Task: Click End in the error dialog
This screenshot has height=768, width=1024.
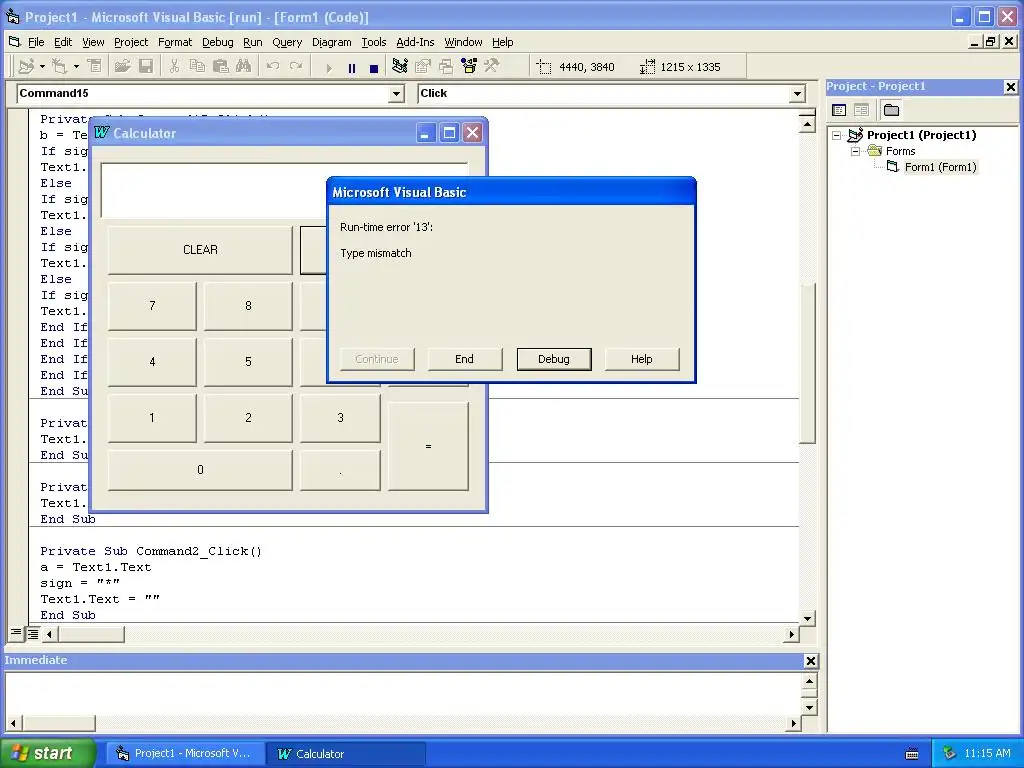Action: tap(464, 359)
